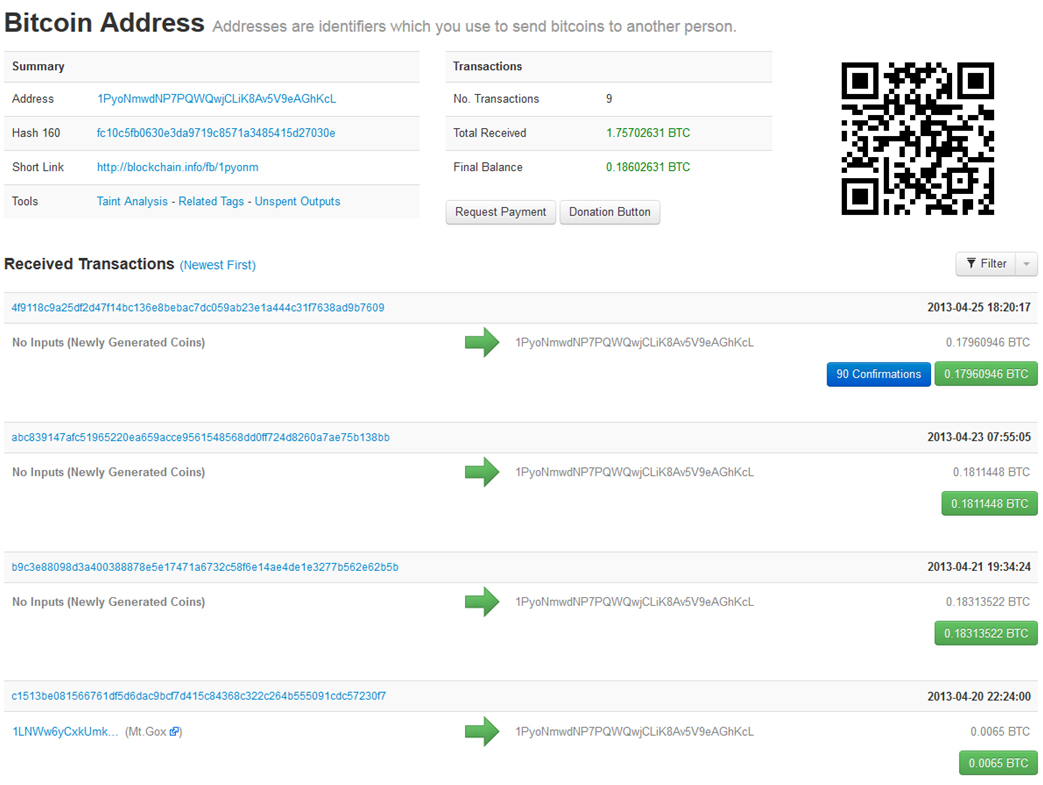This screenshot has height=785, width=1043.
Task: Click Request Payment button
Action: pos(500,212)
